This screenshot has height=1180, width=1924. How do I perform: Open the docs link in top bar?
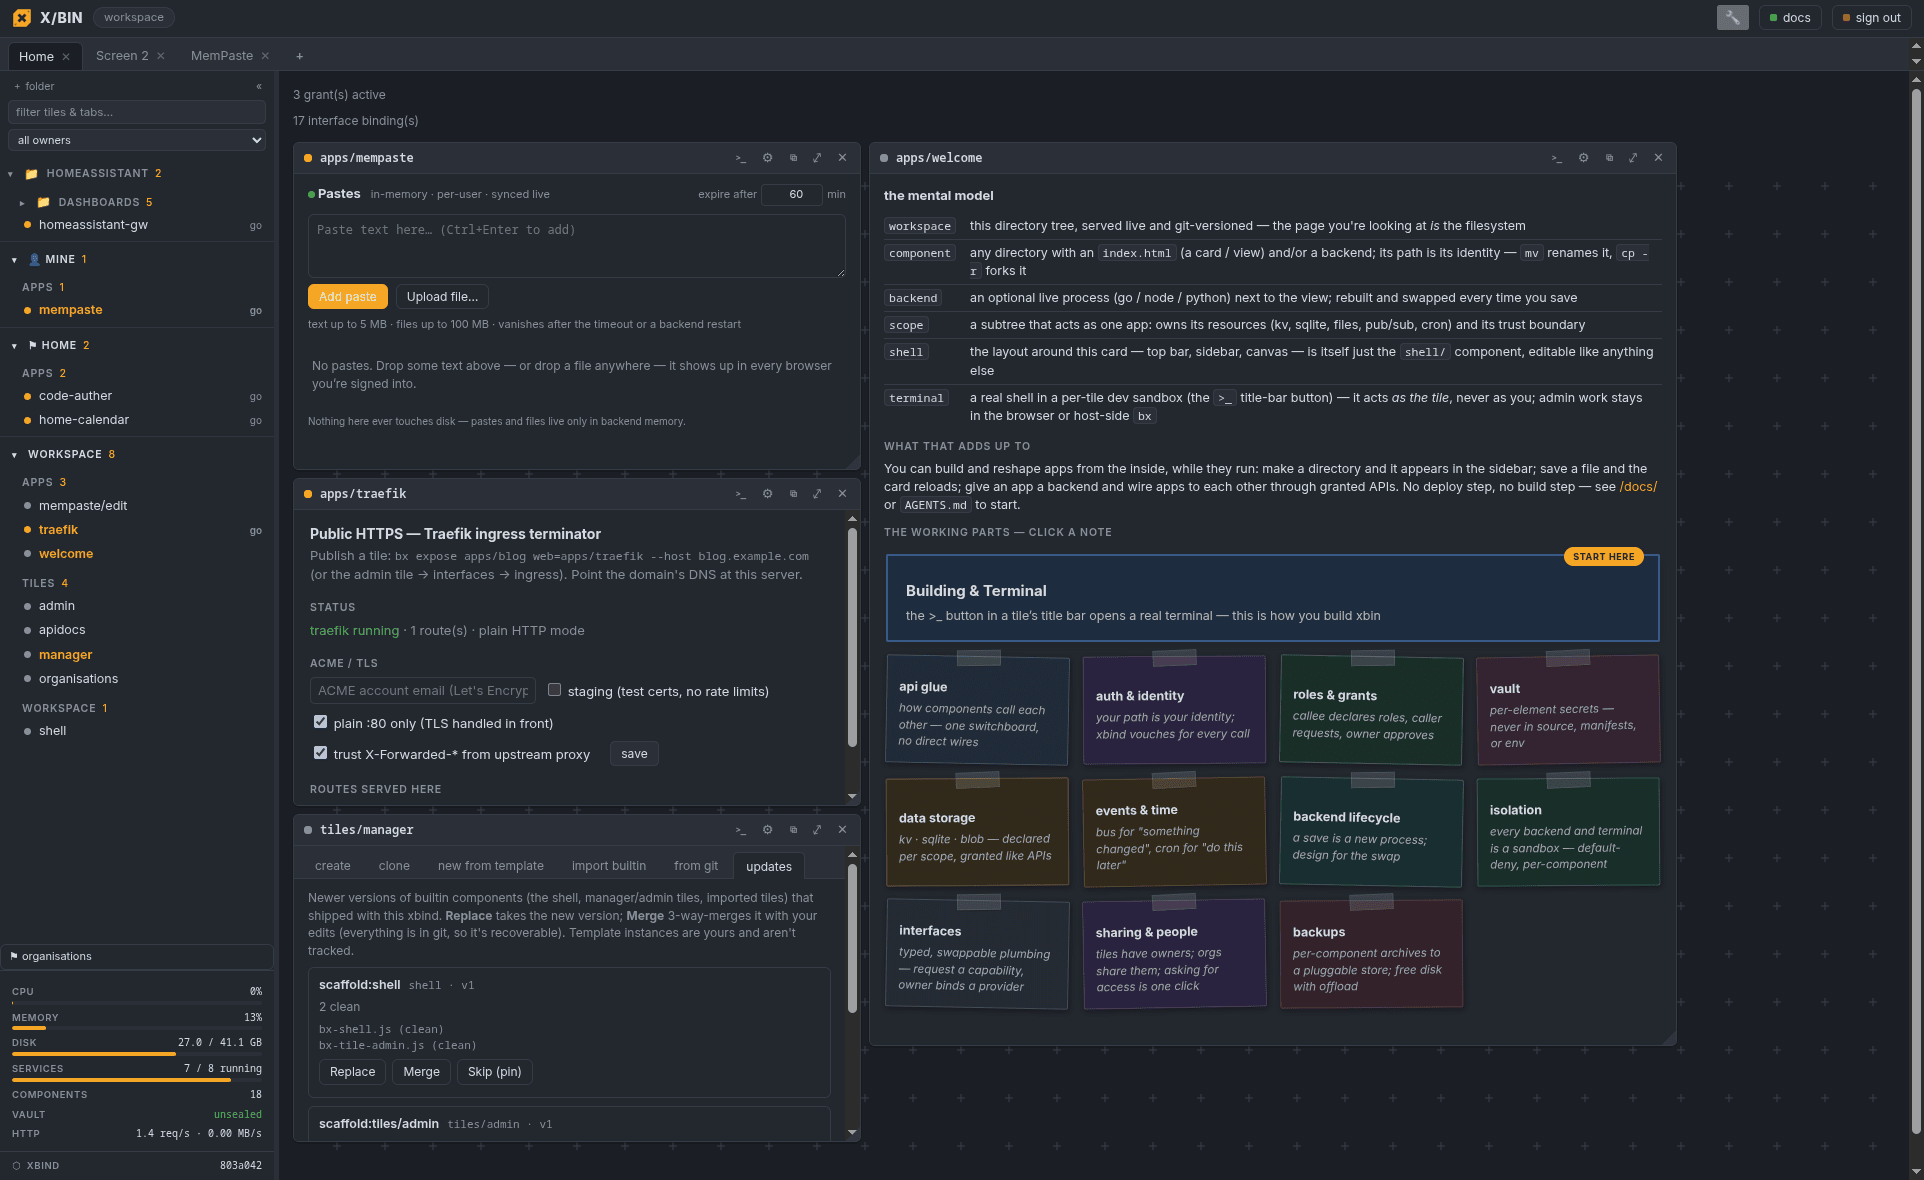tap(1790, 17)
